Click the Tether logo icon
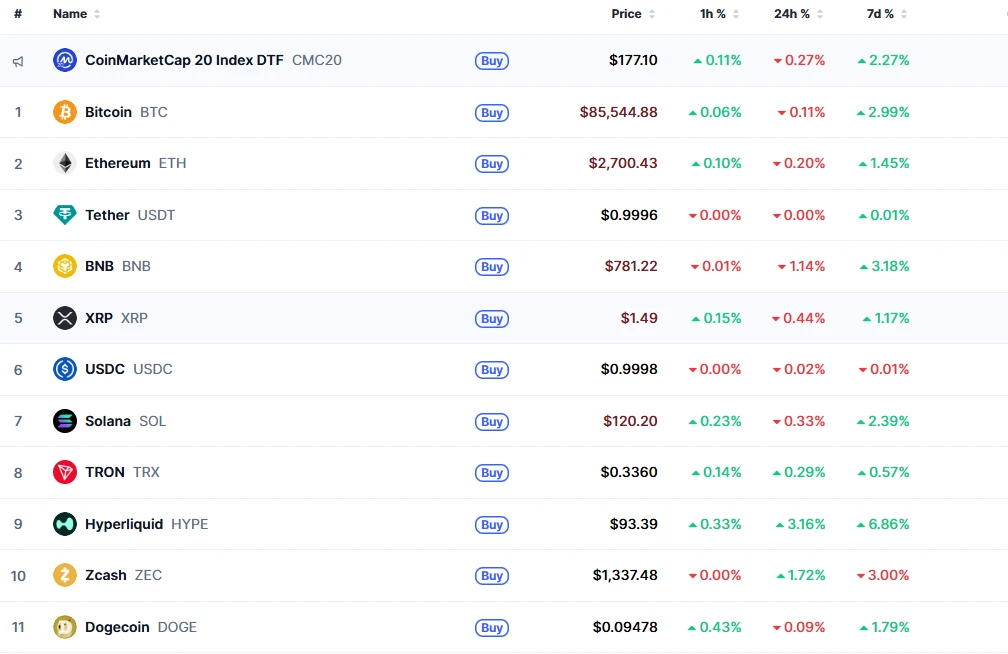1008x654 pixels. pos(65,215)
